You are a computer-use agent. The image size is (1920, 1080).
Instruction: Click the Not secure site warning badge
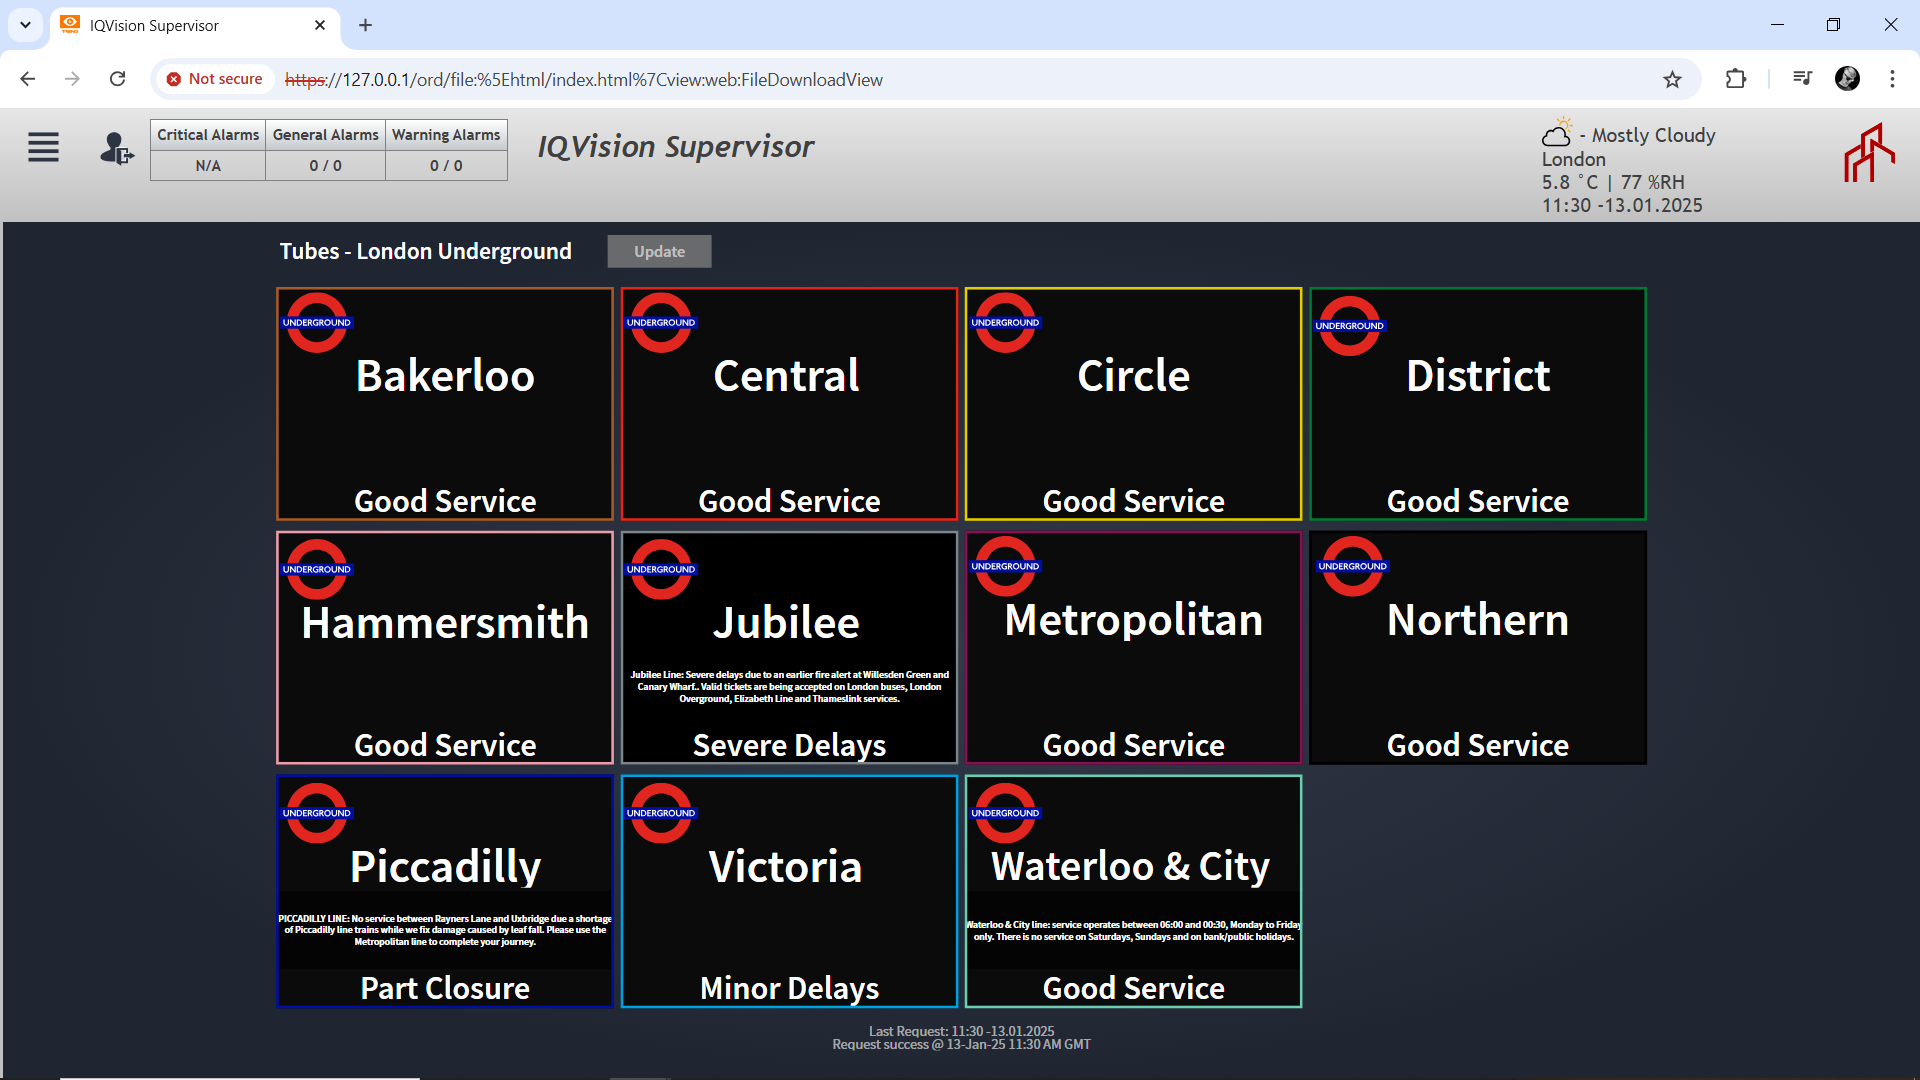coord(214,79)
